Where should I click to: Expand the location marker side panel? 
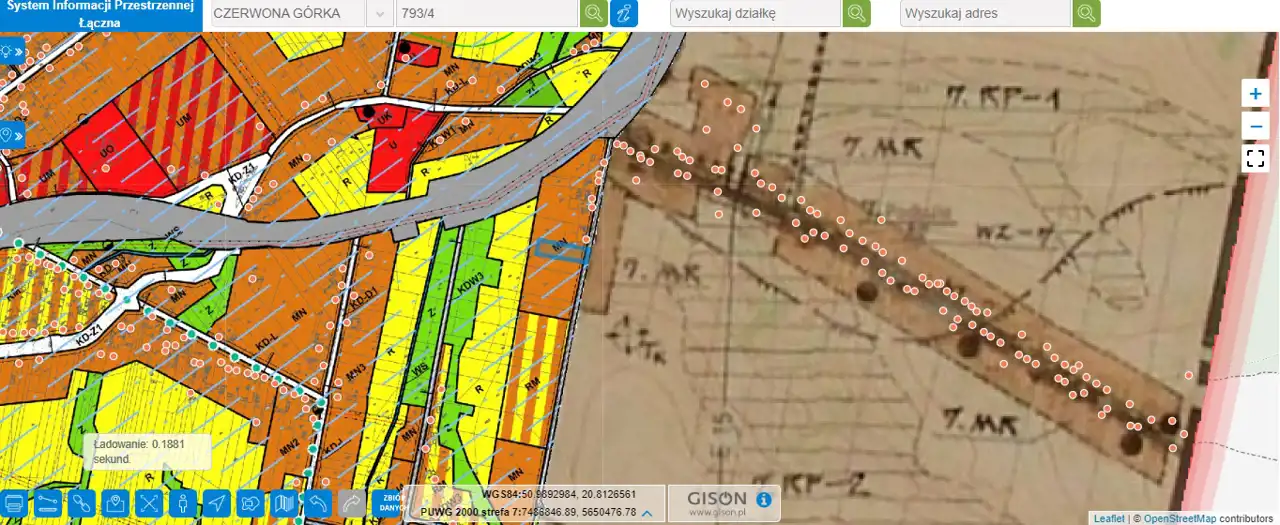coord(11,135)
